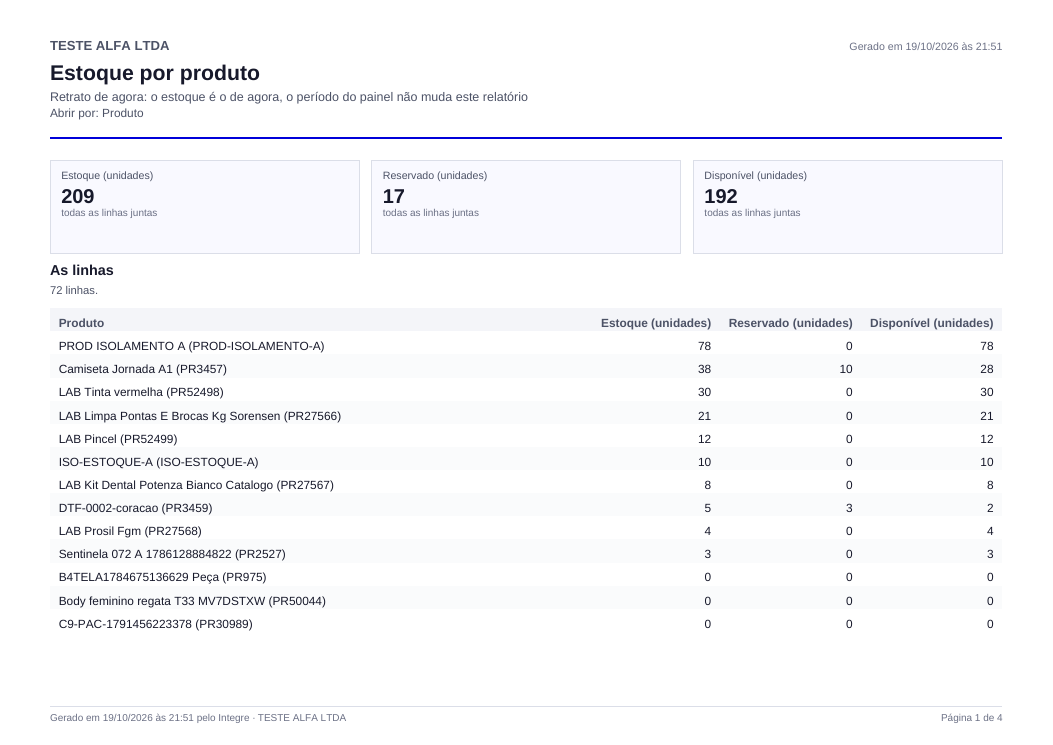
Task: Select the LAB Tinta vermelha (PR52498) row
Action: (526, 392)
